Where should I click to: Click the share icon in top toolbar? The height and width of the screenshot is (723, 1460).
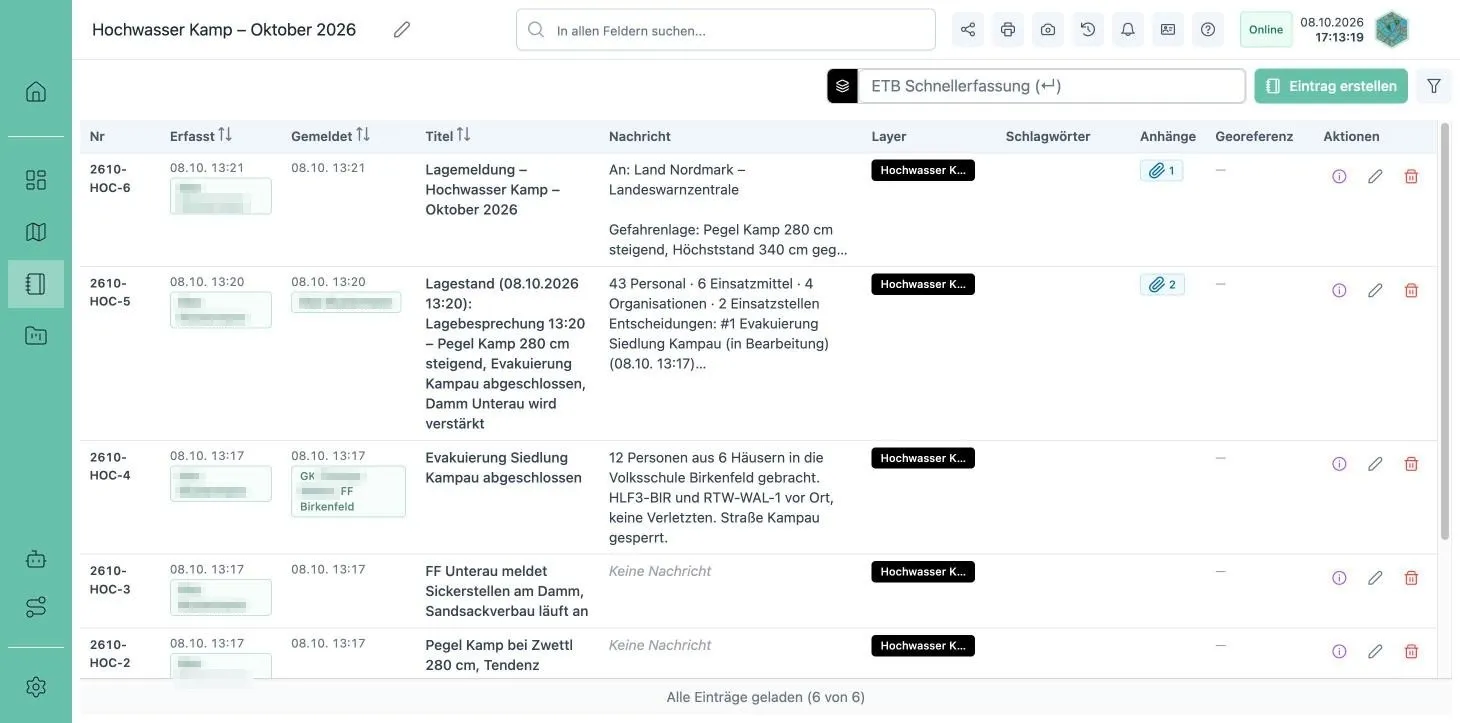tap(968, 30)
